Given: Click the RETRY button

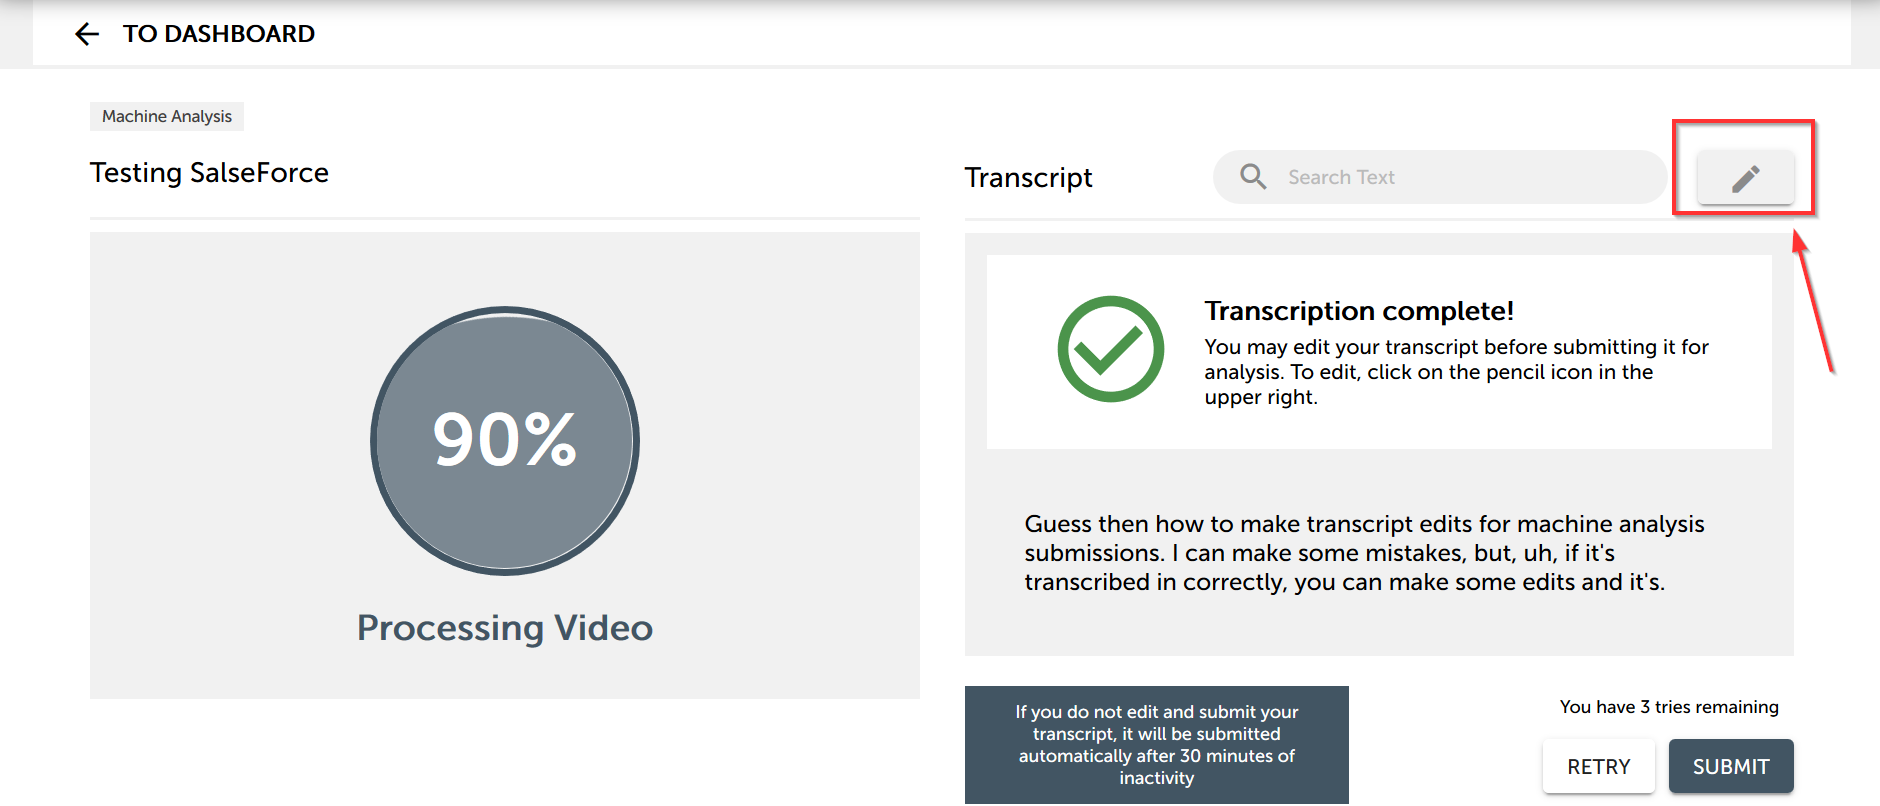Looking at the screenshot, I should click(x=1598, y=767).
